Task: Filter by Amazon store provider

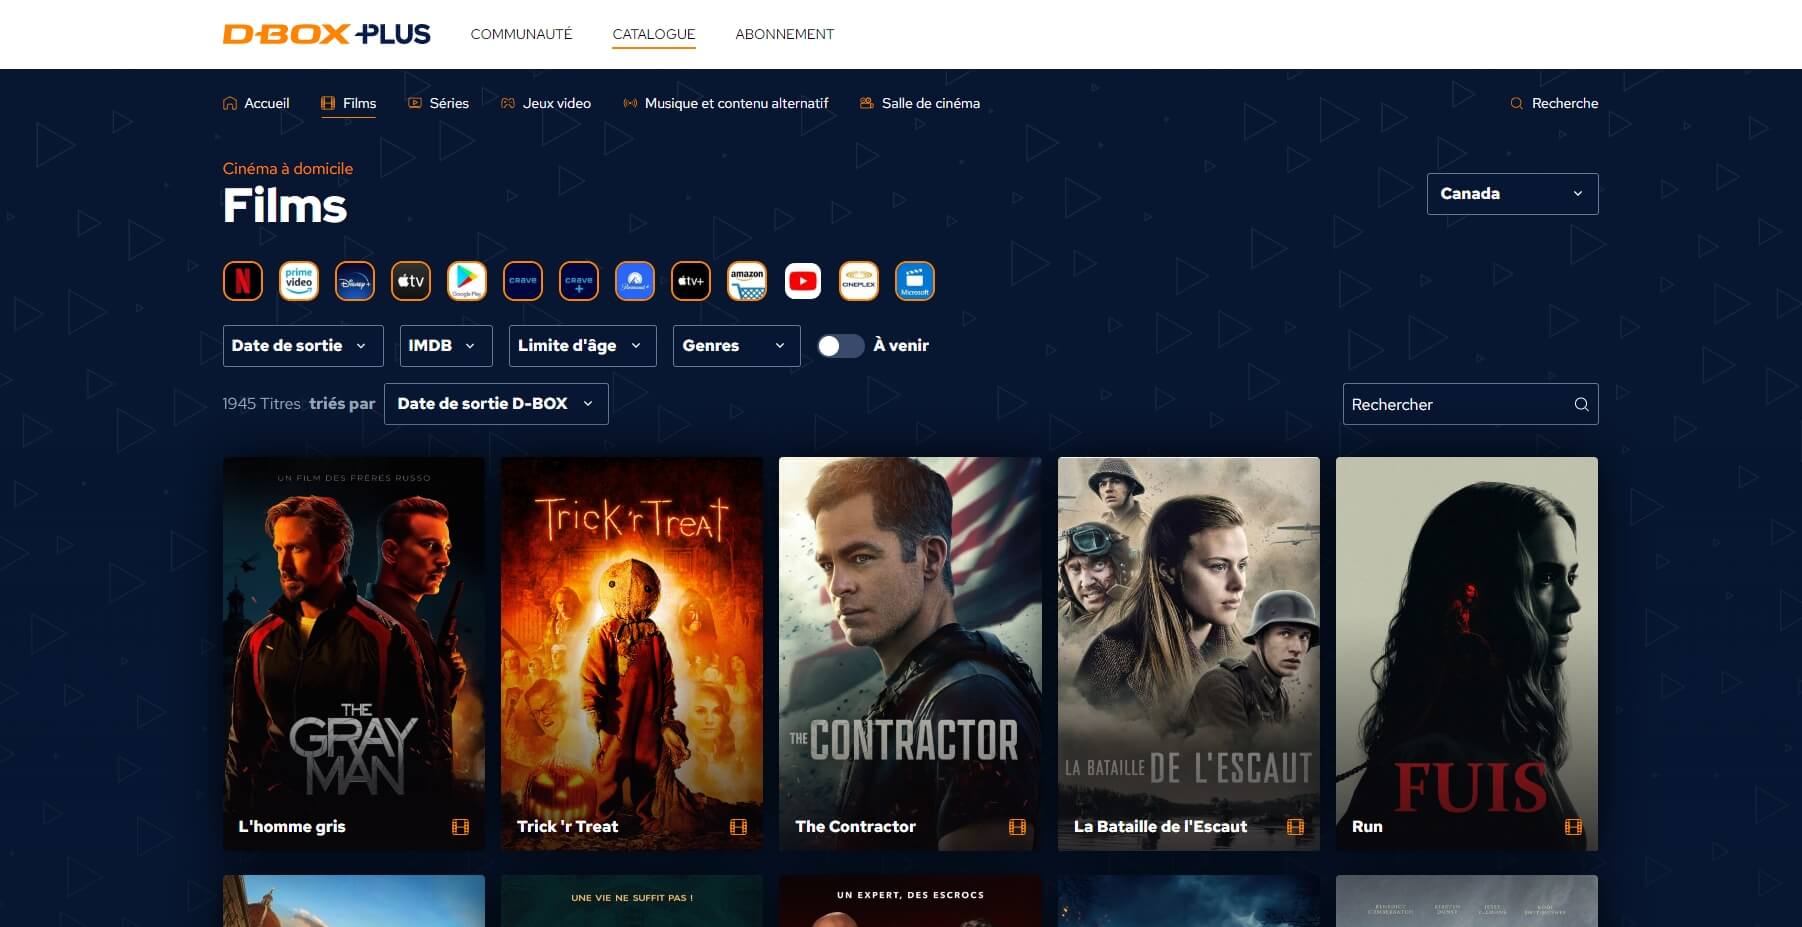Action: pyautogui.click(x=747, y=281)
